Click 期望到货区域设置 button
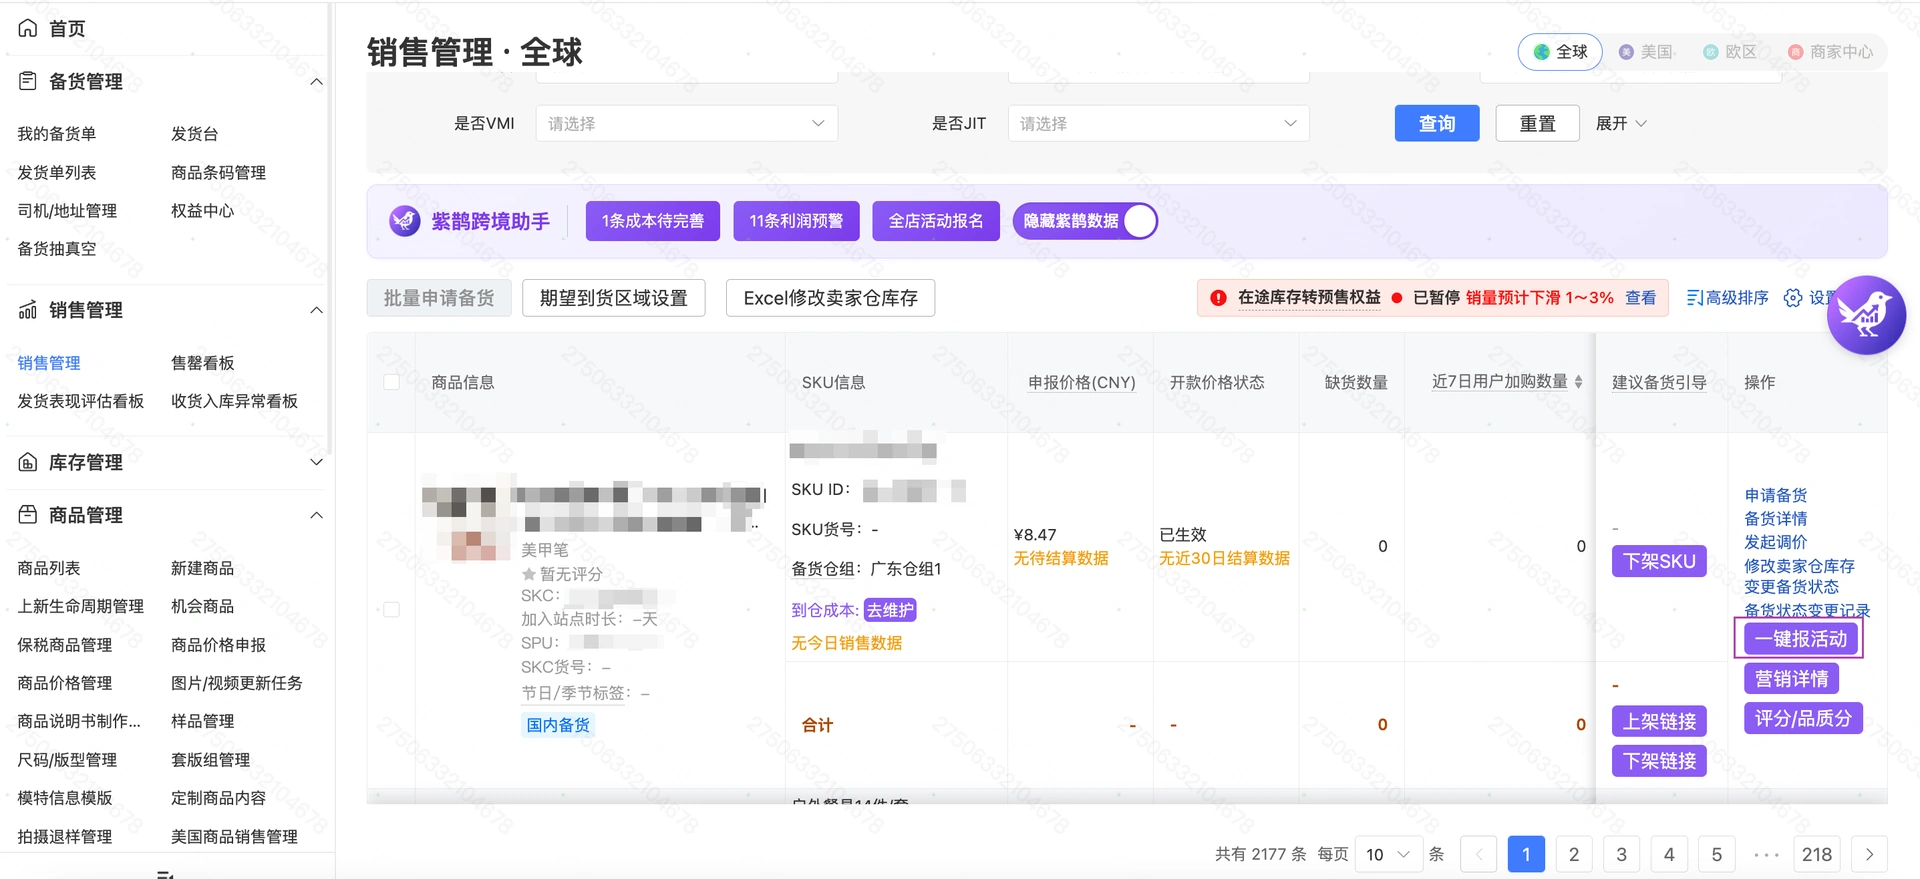 pyautogui.click(x=614, y=298)
